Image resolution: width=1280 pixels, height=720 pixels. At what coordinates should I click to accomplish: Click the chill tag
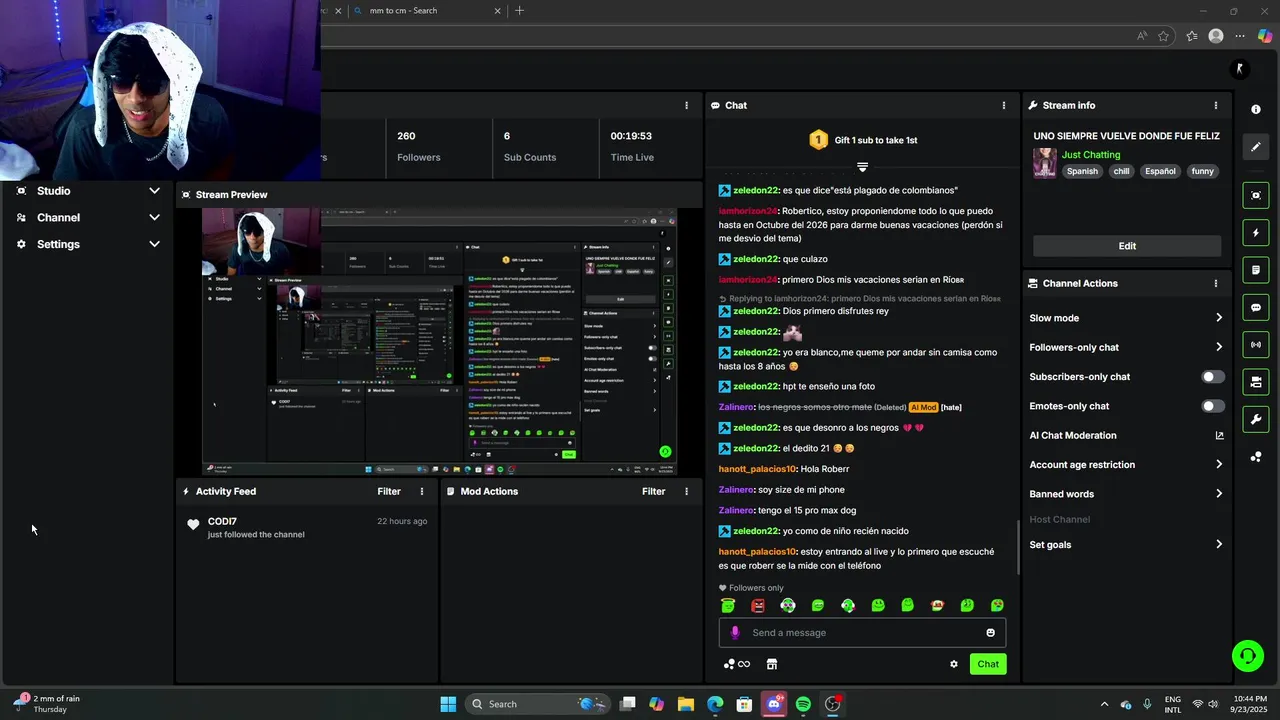point(1121,171)
